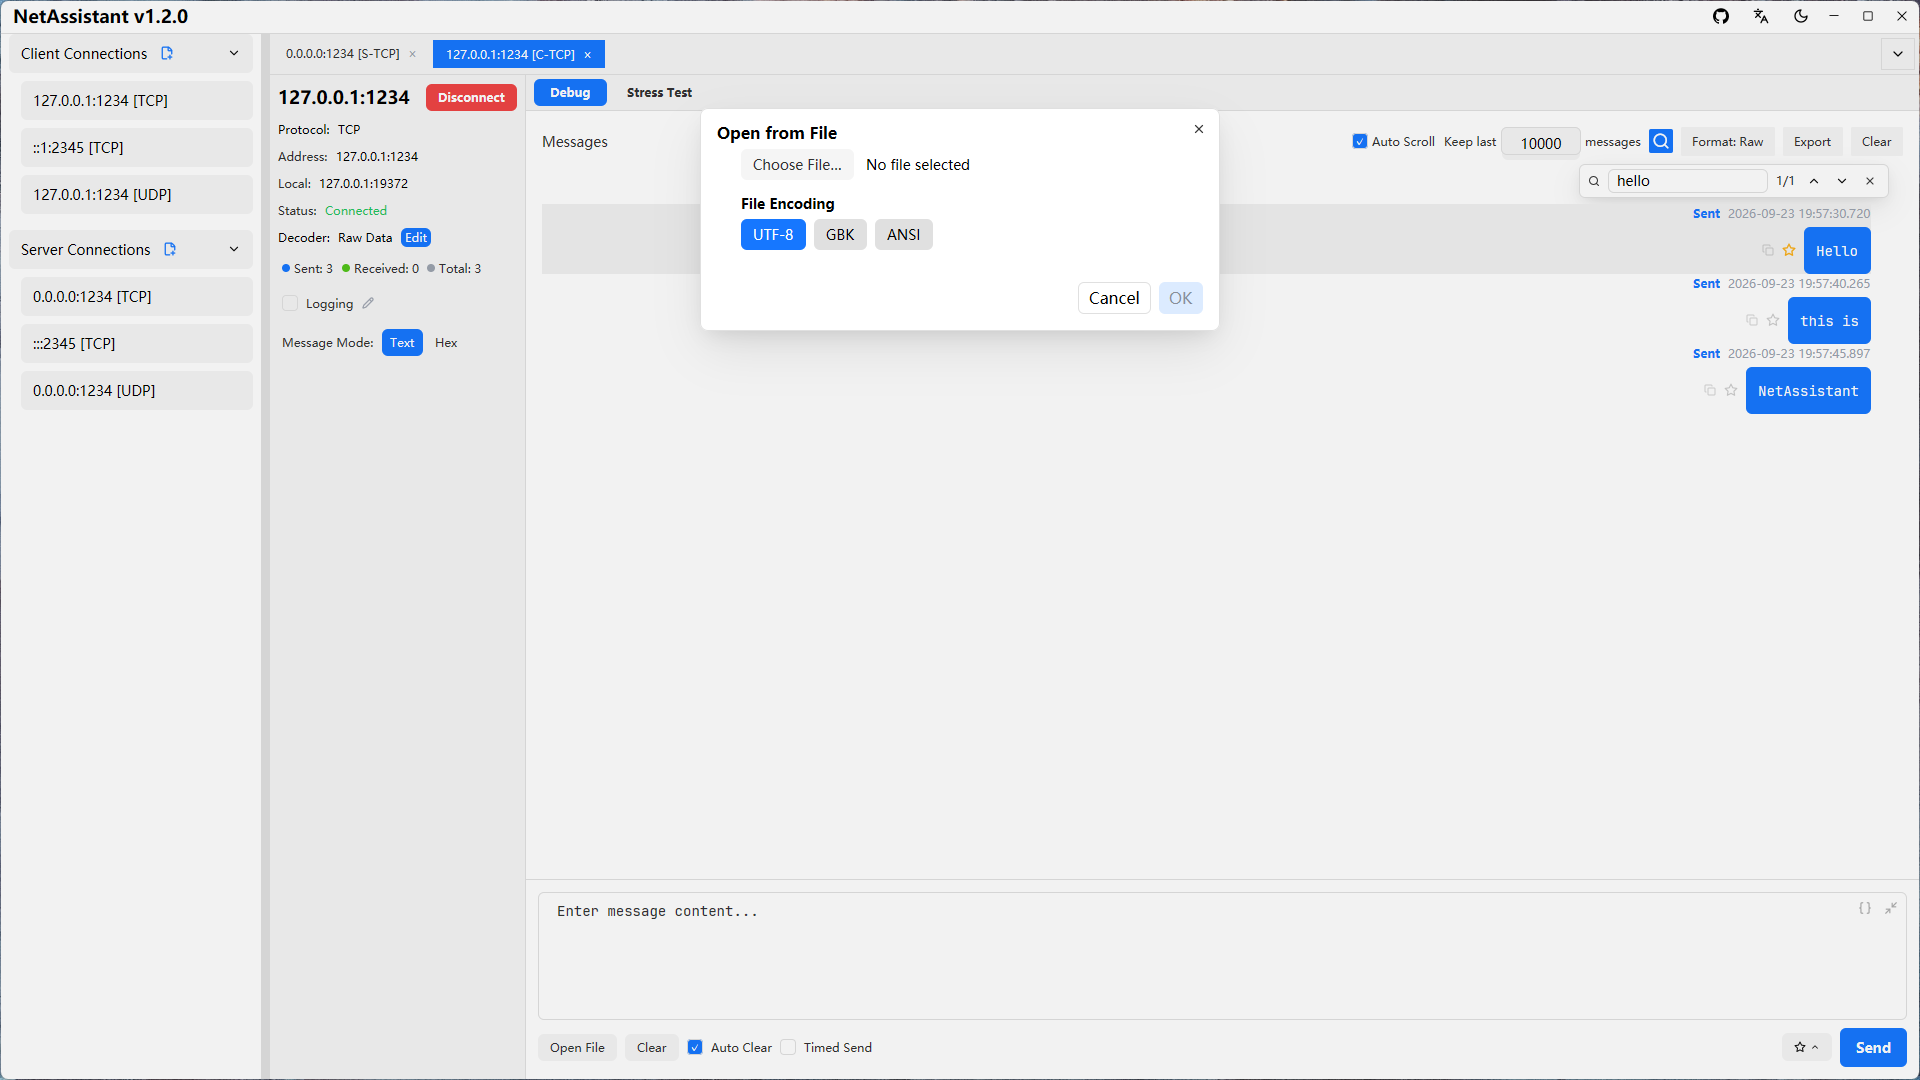1920x1080 pixels.
Task: Click the Hello message bubble
Action: pyautogui.click(x=1837, y=251)
